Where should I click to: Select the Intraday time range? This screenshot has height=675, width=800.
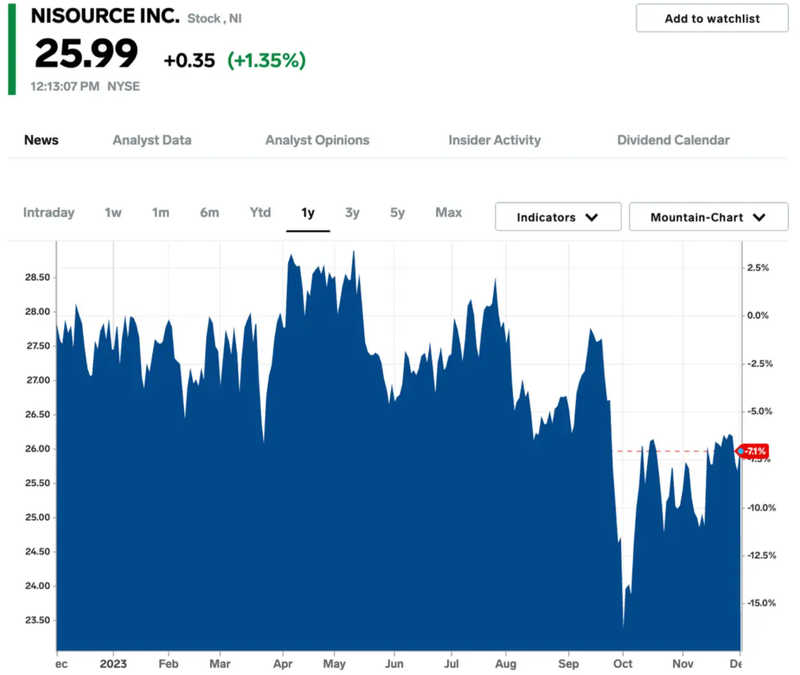coord(49,212)
